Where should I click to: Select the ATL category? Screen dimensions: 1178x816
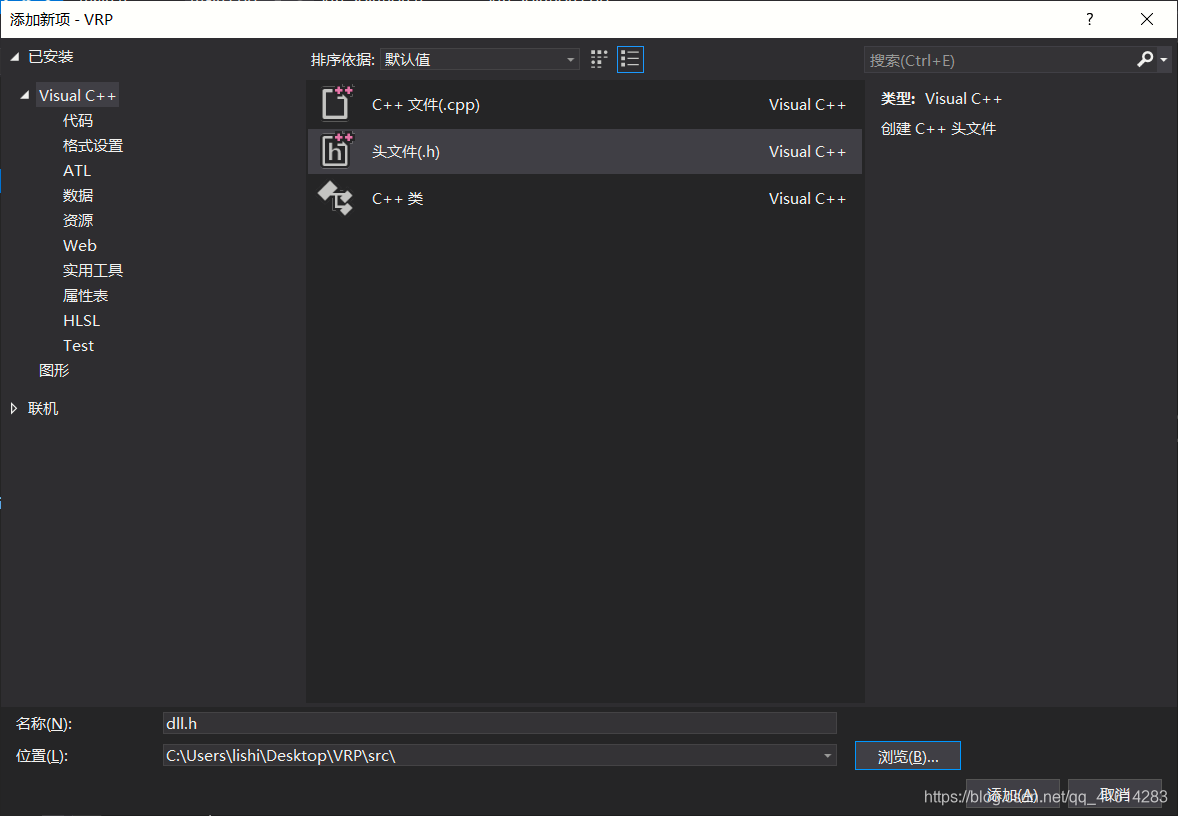coord(77,171)
